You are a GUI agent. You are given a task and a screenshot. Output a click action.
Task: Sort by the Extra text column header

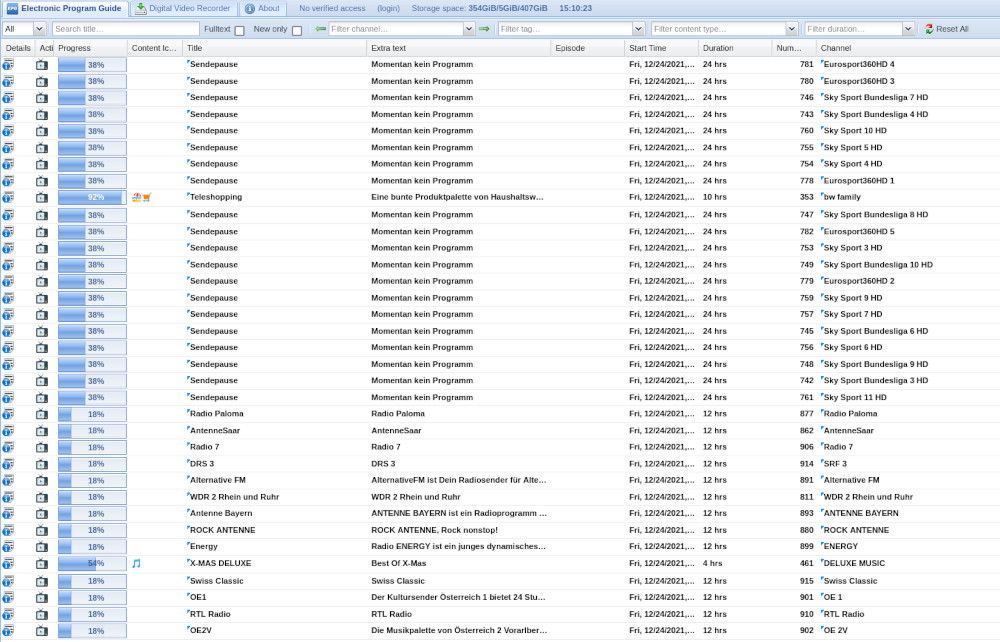(459, 48)
